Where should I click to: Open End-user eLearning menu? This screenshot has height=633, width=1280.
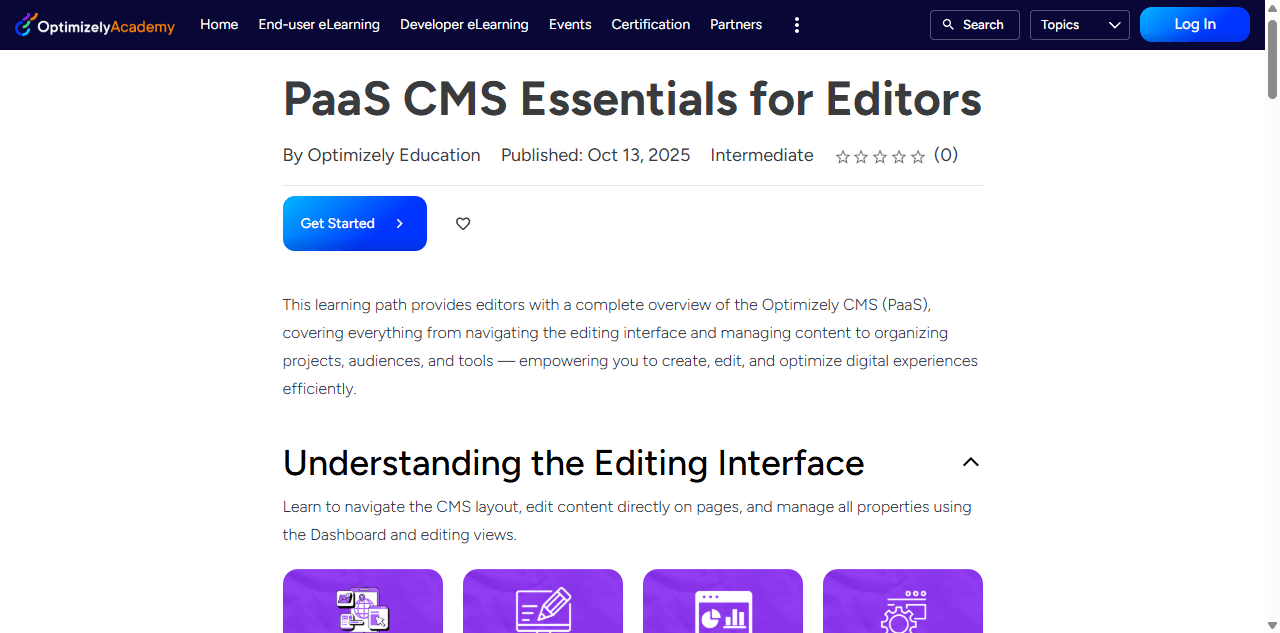tap(319, 25)
